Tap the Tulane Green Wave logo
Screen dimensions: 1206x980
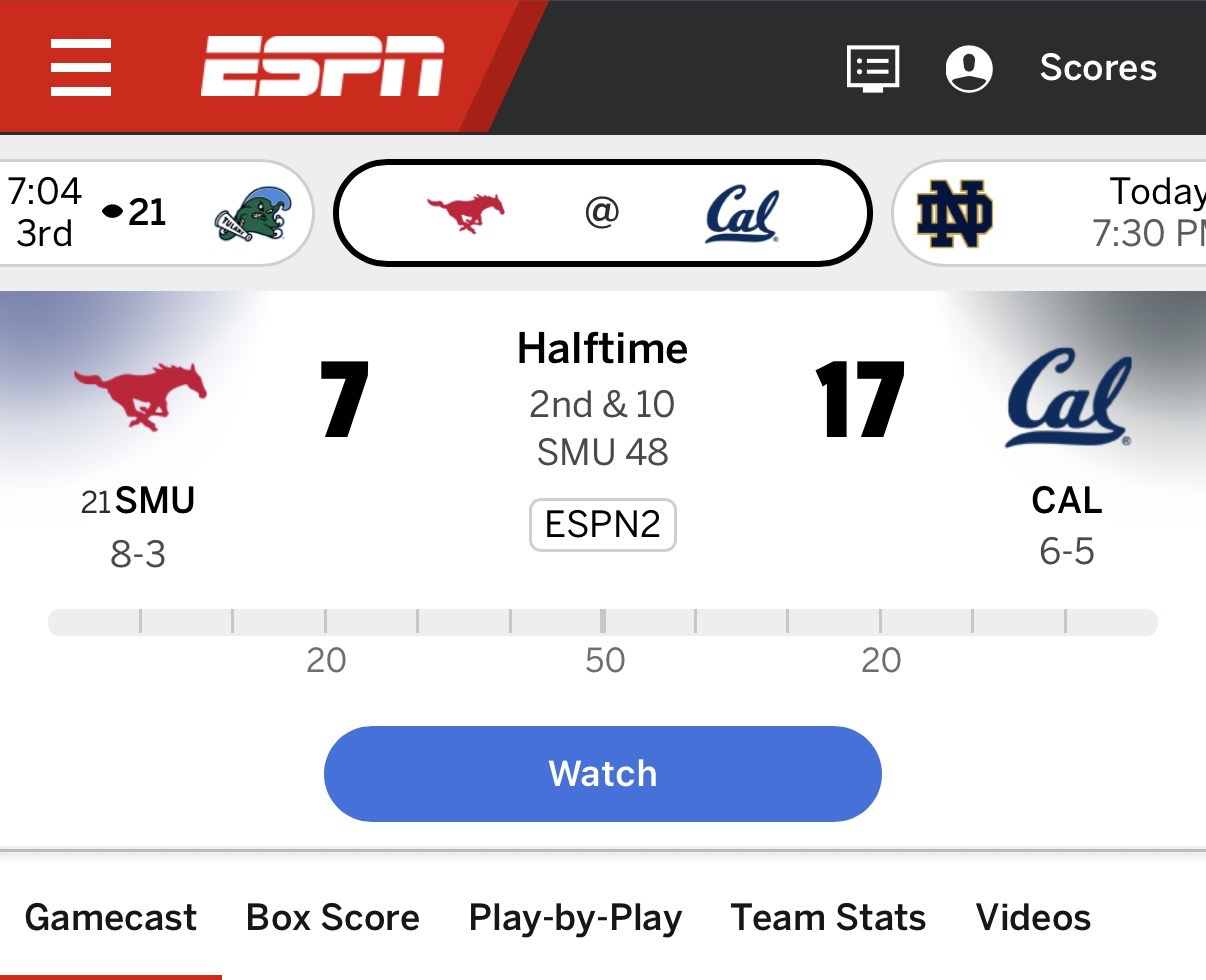pyautogui.click(x=248, y=213)
